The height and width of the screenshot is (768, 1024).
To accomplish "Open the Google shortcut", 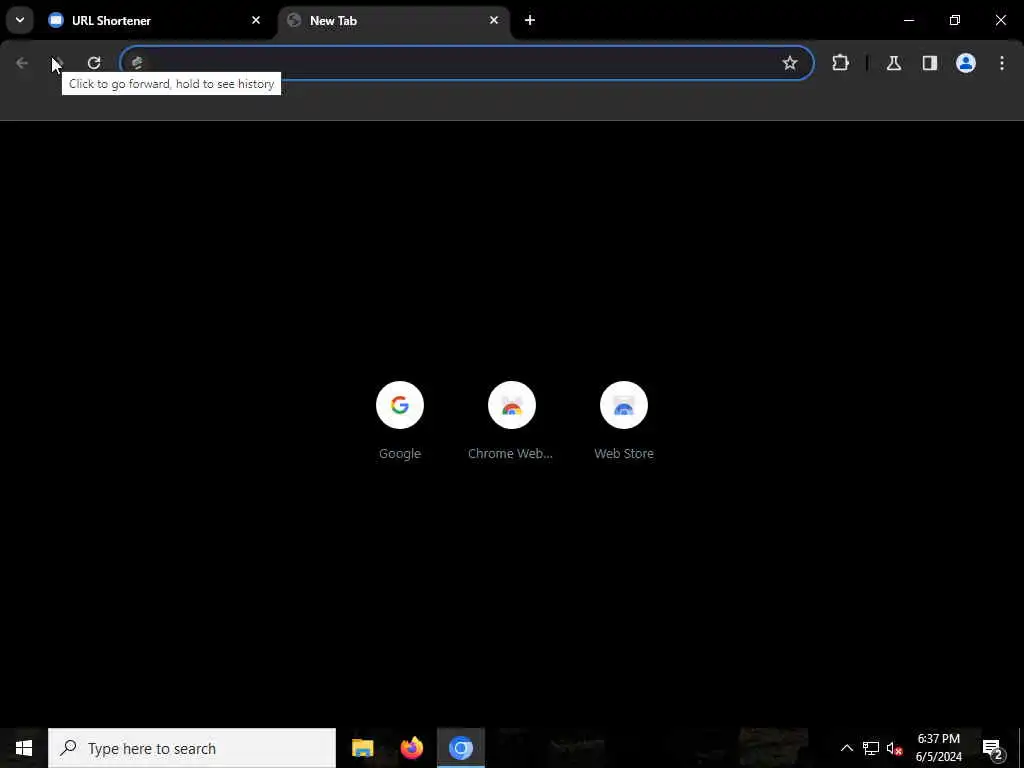I will tap(400, 421).
